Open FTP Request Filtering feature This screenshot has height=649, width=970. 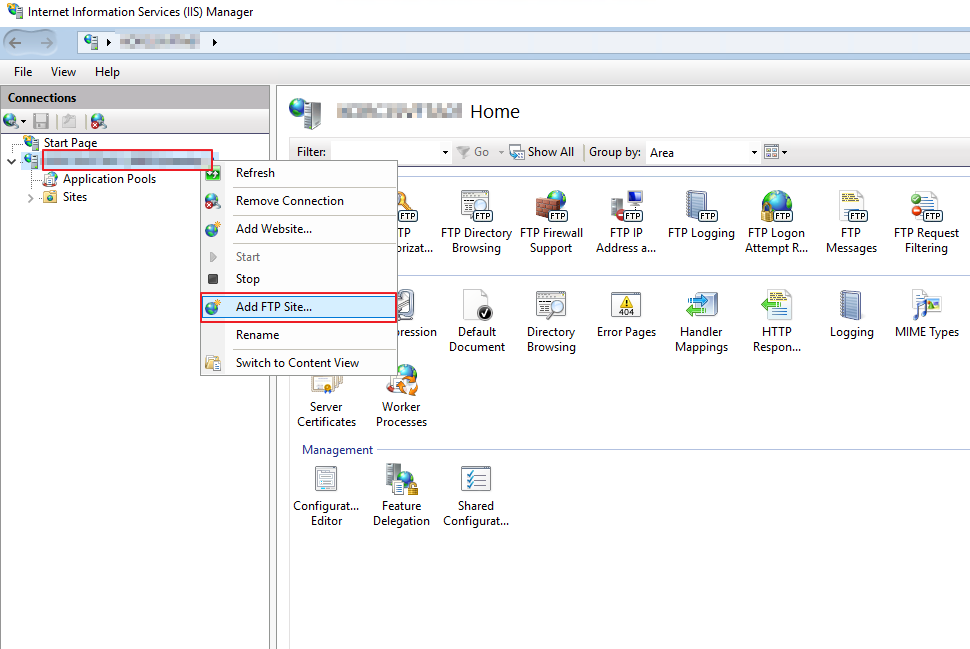[x=926, y=221]
